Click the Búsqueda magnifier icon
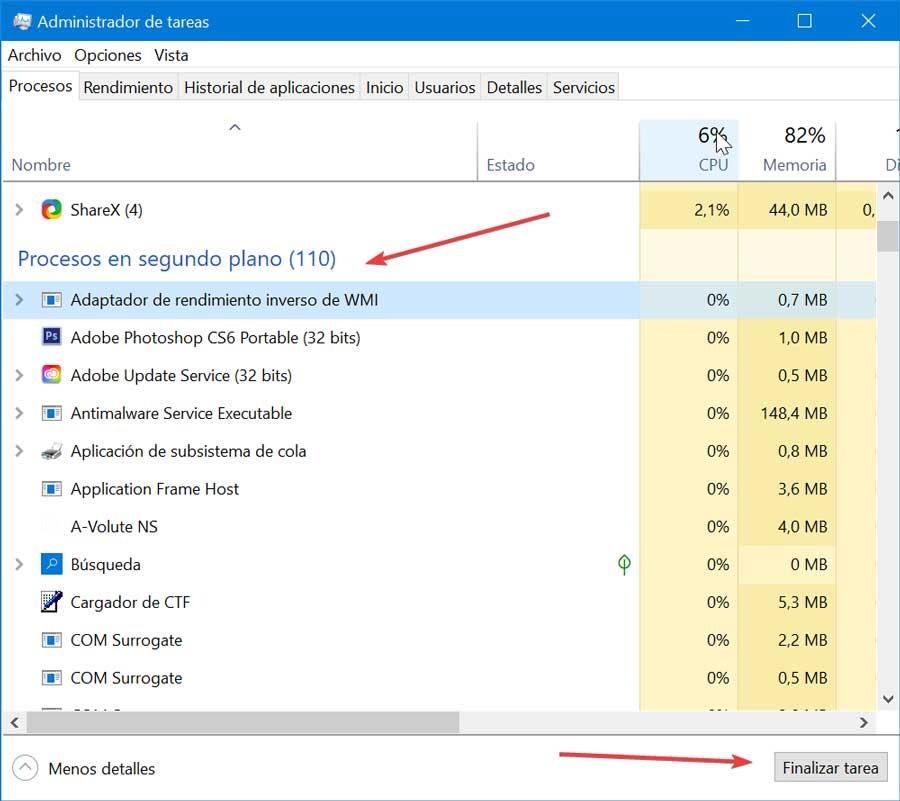 [x=51, y=564]
